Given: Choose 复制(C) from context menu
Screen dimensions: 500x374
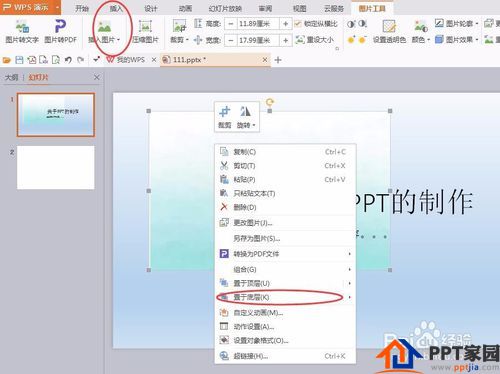Looking at the screenshot, I should click(x=285, y=152).
